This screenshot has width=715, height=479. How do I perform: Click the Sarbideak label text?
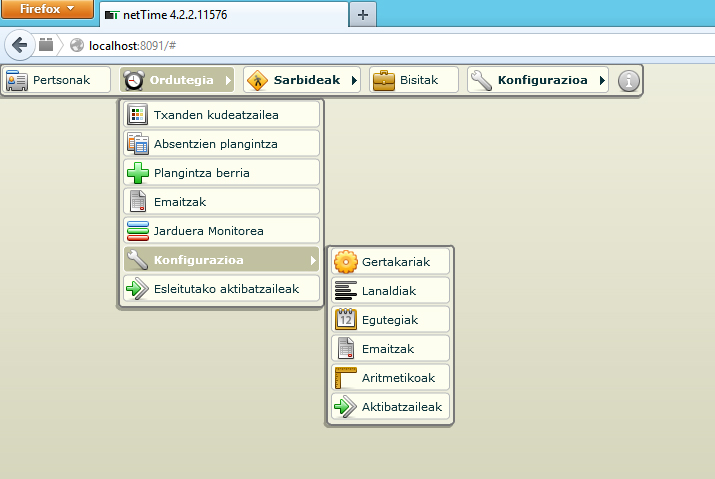(x=307, y=80)
